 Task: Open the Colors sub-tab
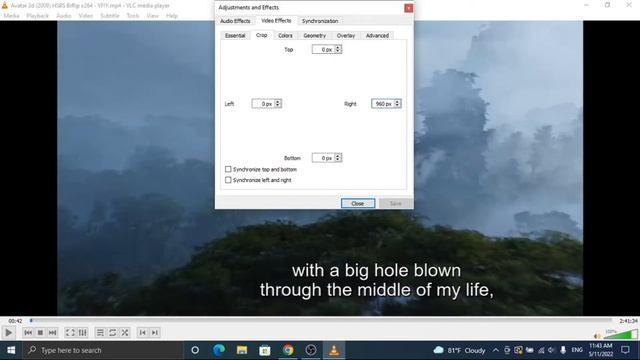(x=285, y=36)
